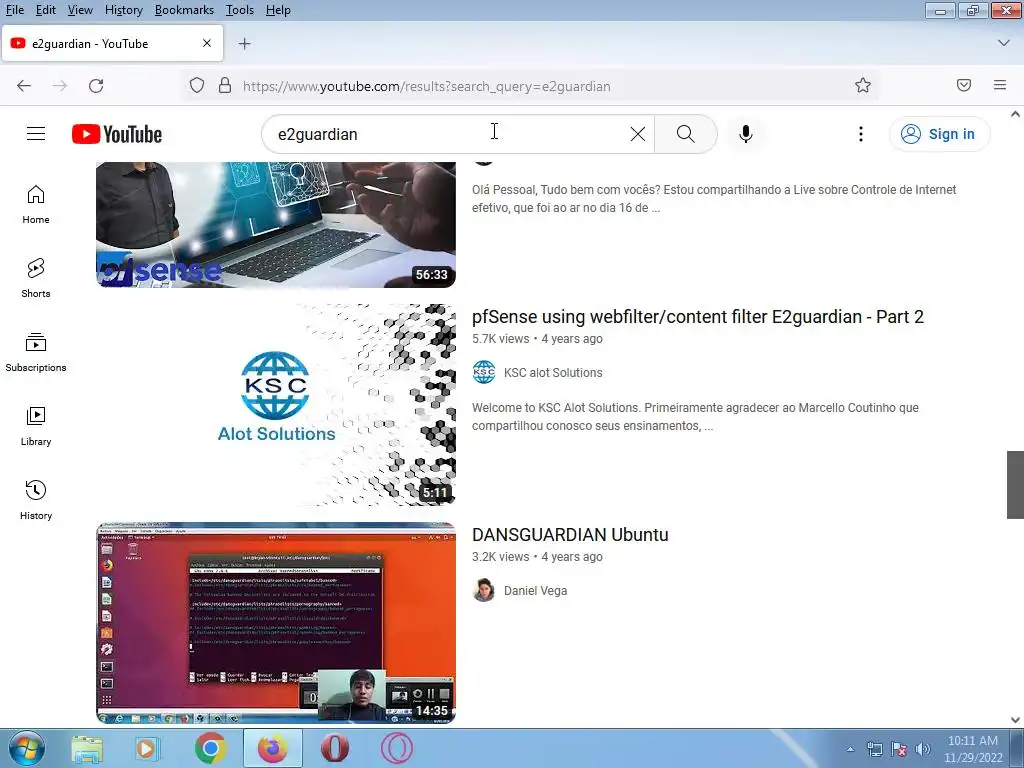This screenshot has height=768, width=1024.
Task: Open the YouTube hamburger guide menu
Action: tap(36, 134)
